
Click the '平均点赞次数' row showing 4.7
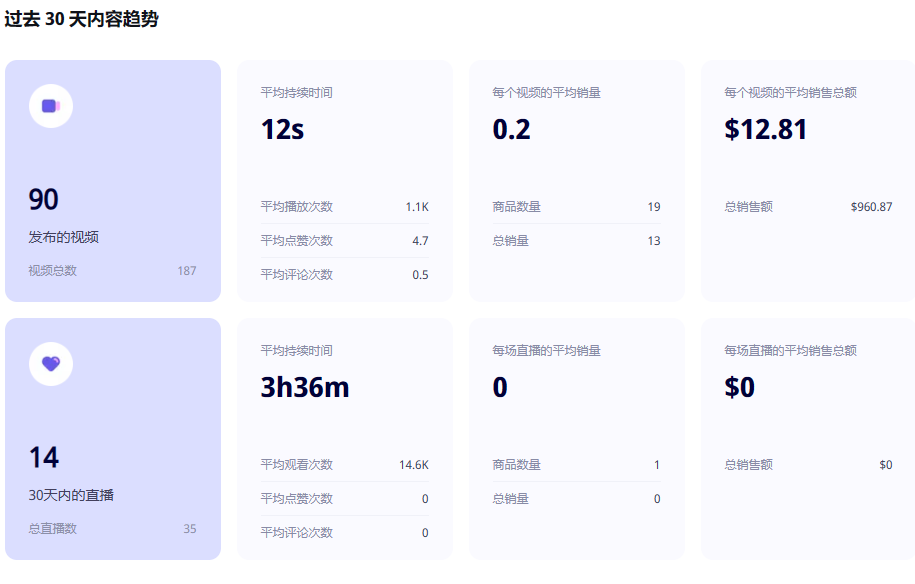click(344, 241)
